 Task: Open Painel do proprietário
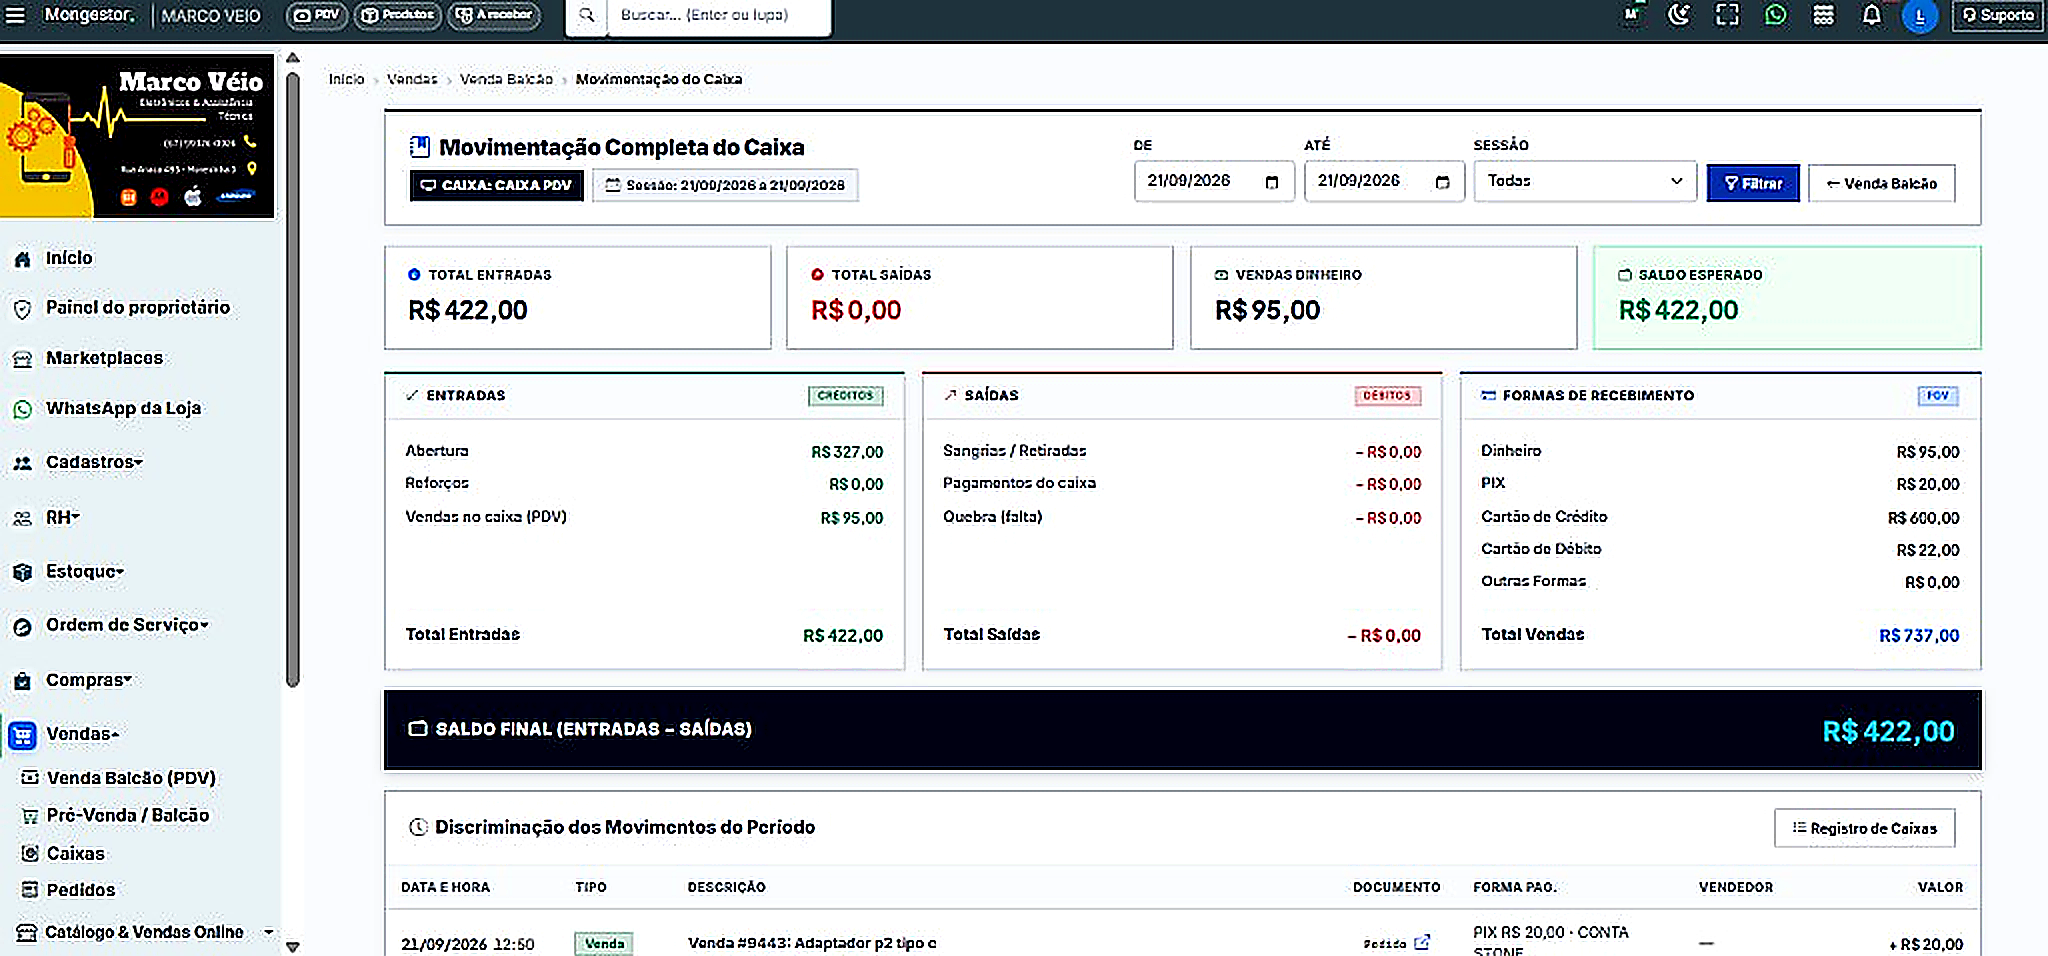pyautogui.click(x=138, y=308)
